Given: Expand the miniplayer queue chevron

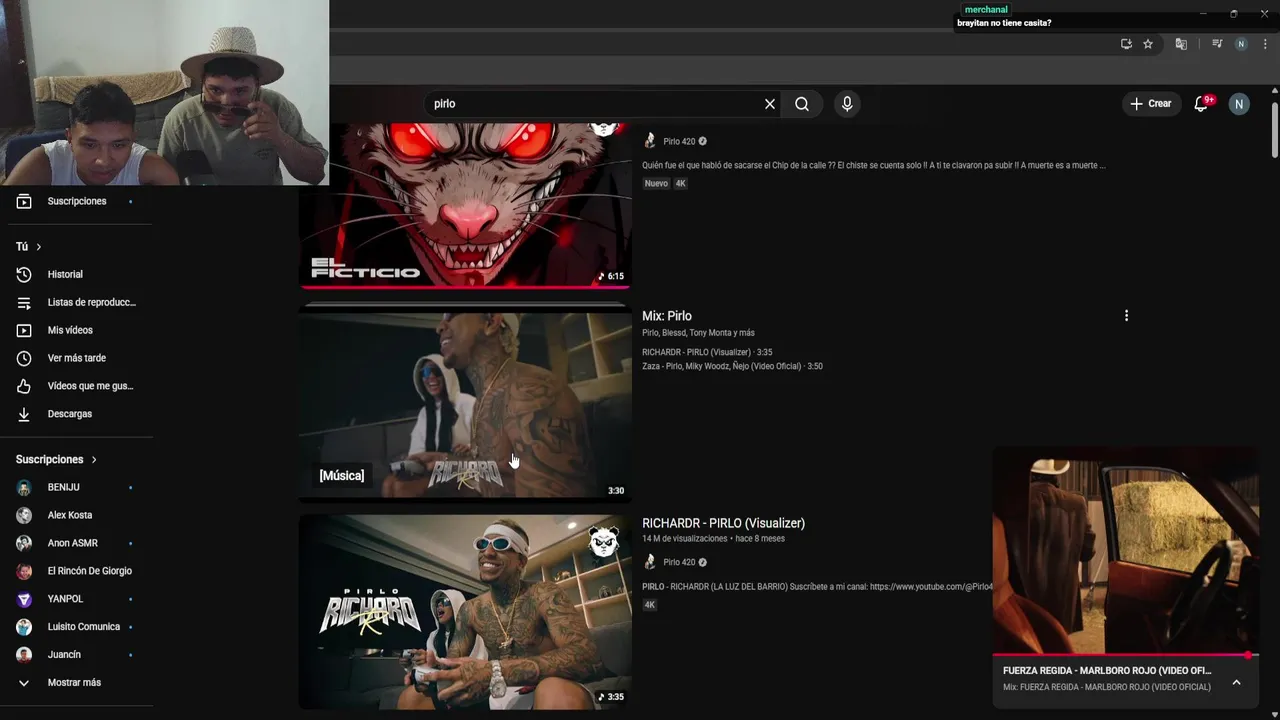Looking at the screenshot, I should 1236,682.
